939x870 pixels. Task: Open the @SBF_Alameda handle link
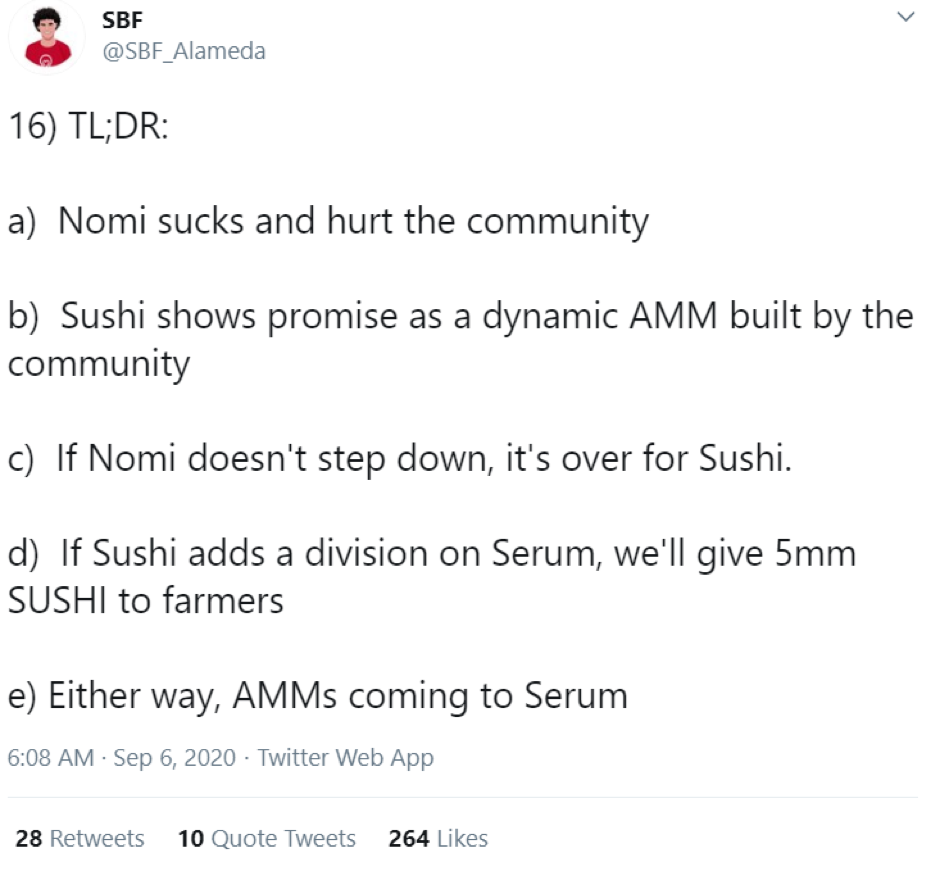pyautogui.click(x=184, y=51)
